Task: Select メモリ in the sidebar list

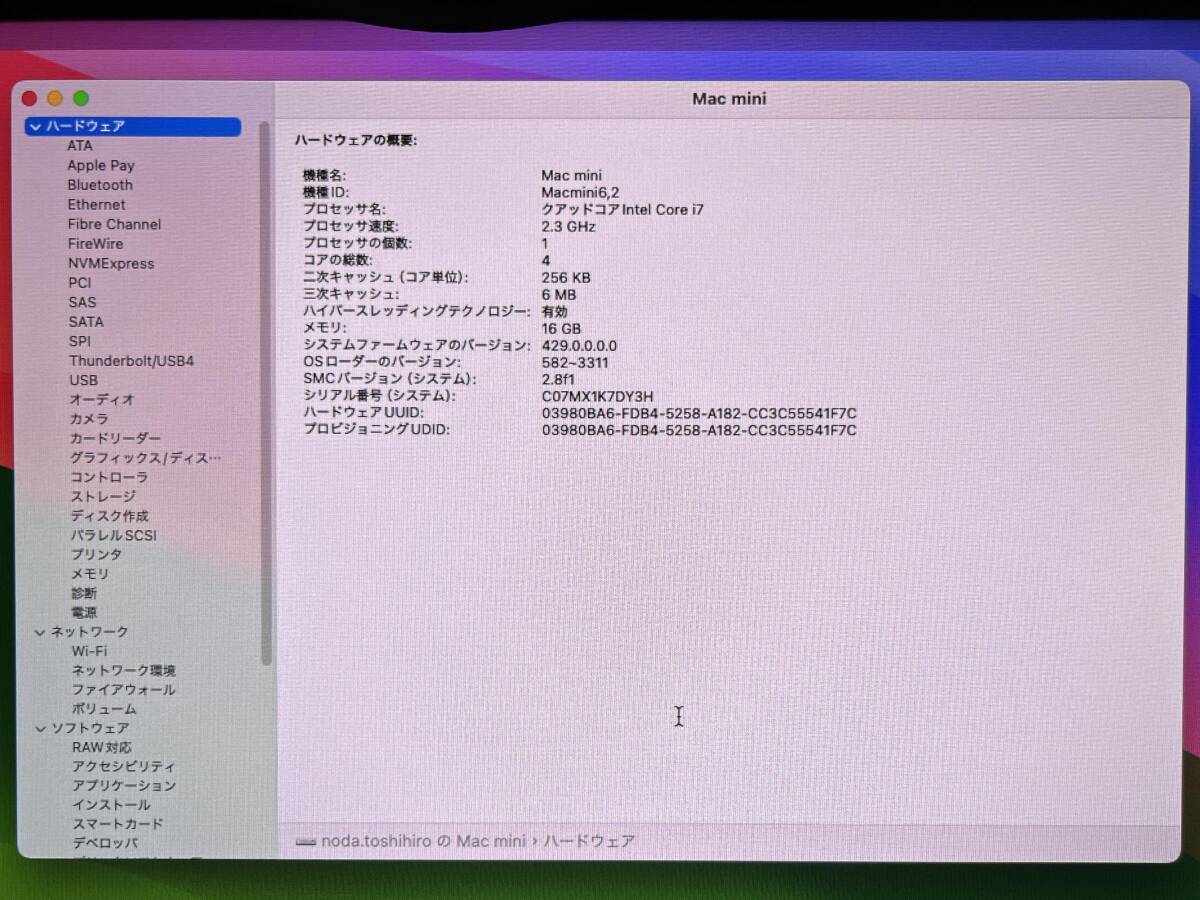Action: point(90,574)
